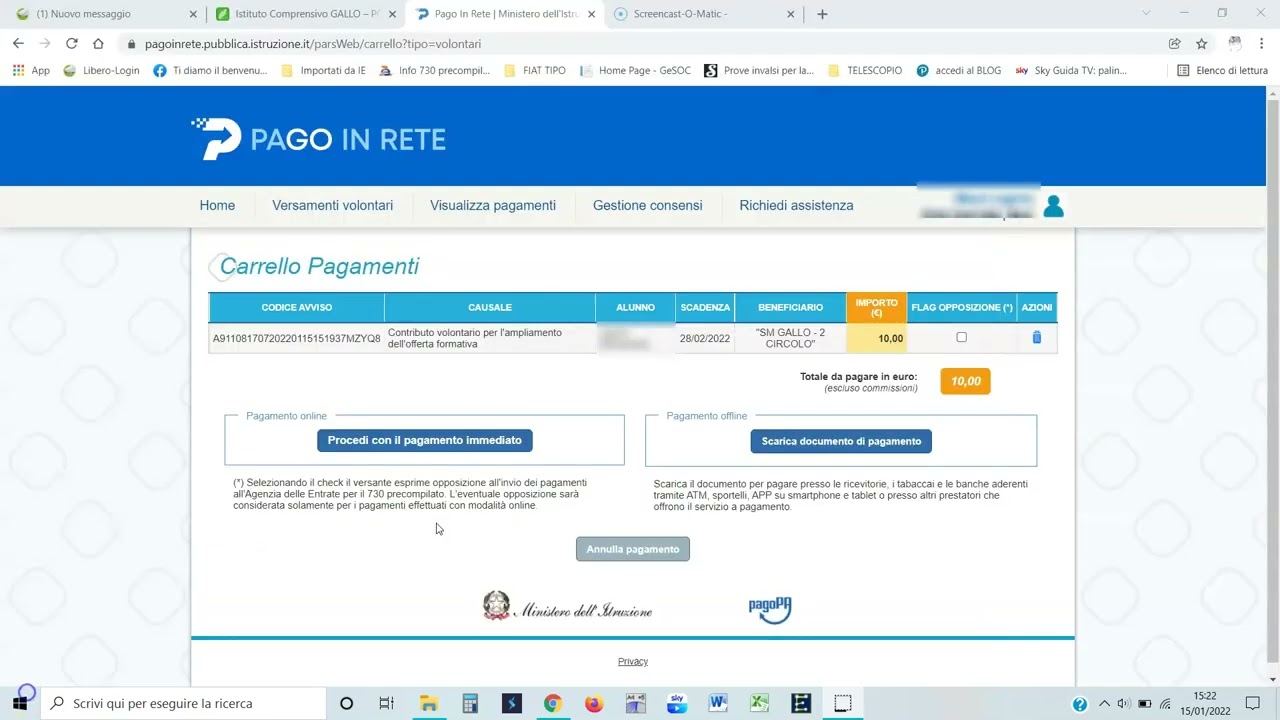Open File Explorer from the taskbar
Screen dimensions: 1280x720
(x=428, y=703)
